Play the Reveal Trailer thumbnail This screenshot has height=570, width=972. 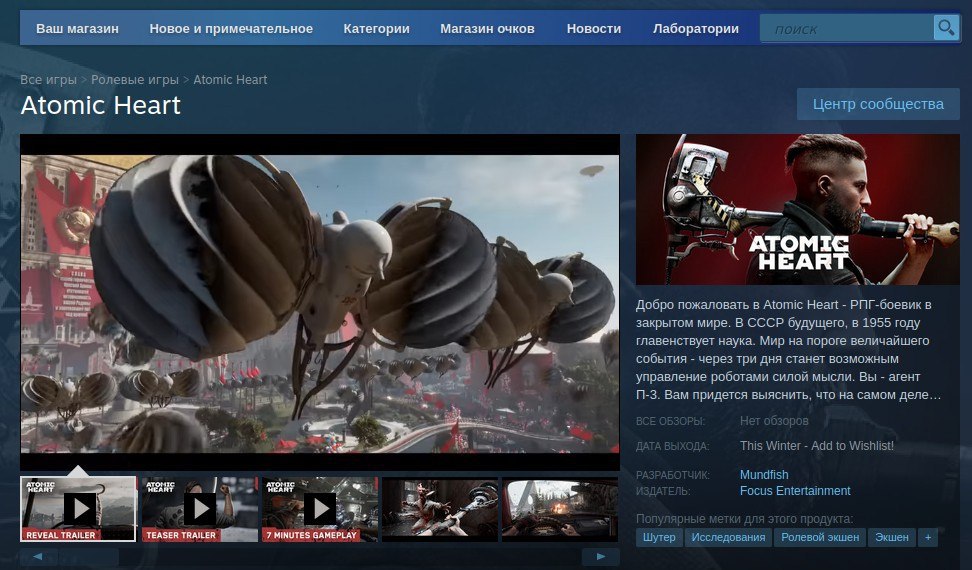[x=78, y=509]
